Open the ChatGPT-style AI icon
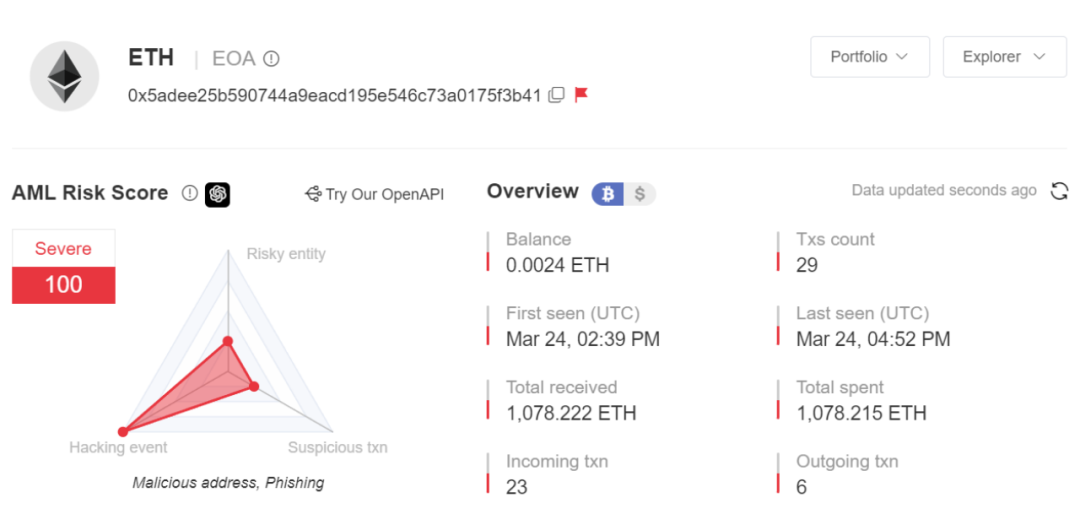The height and width of the screenshot is (525, 1080). click(218, 194)
